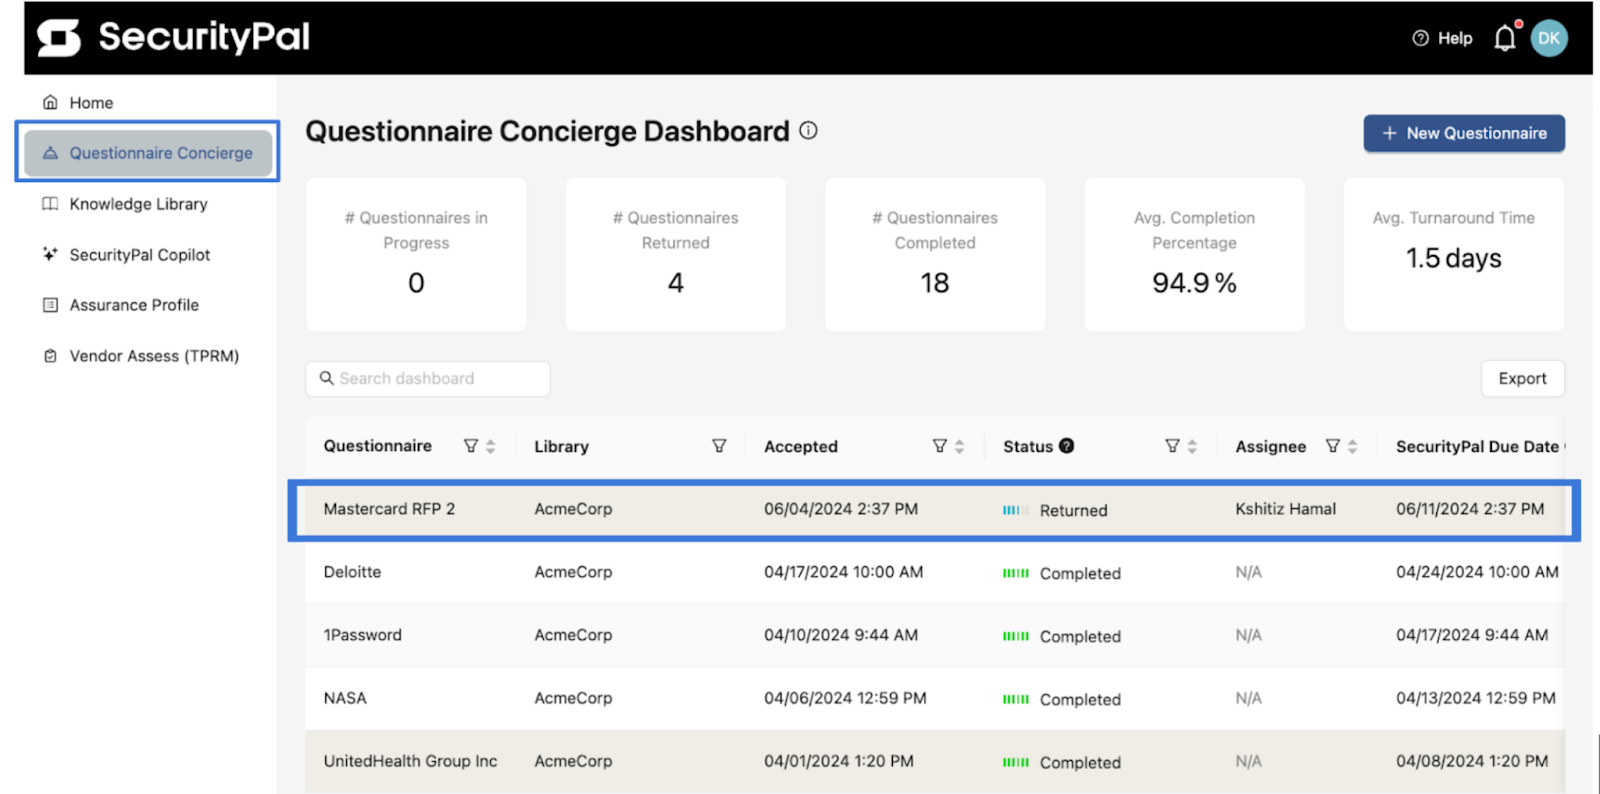
Task: Click the SecurityPal Due Date column header
Action: pyautogui.click(x=1478, y=446)
